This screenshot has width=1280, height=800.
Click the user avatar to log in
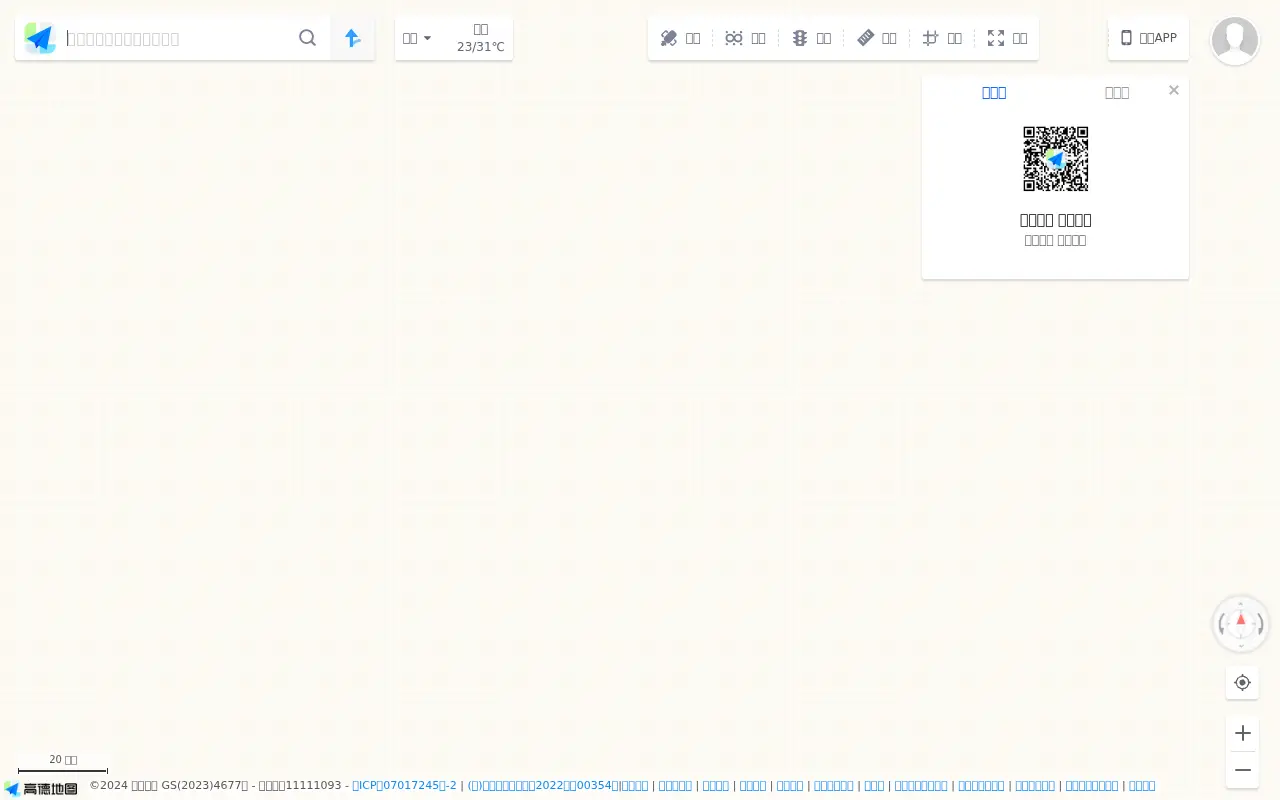coord(1235,41)
